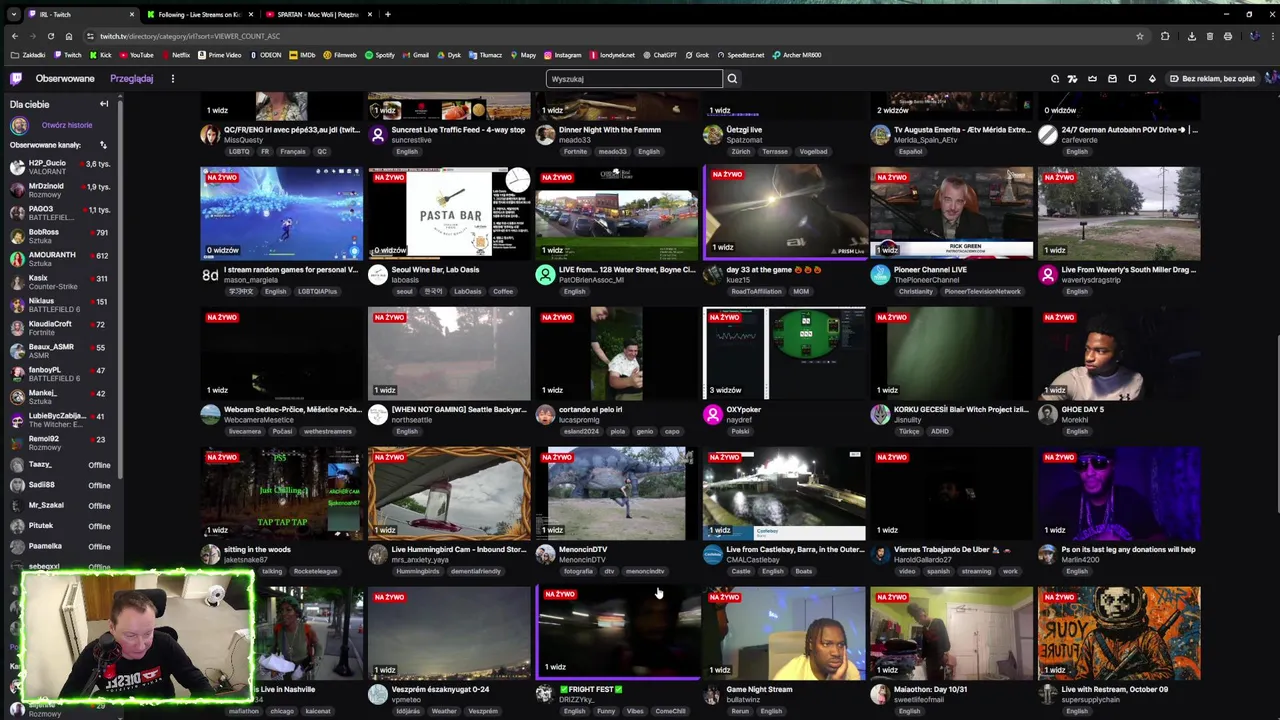
Task: Reload the page
Action: click(x=51, y=36)
